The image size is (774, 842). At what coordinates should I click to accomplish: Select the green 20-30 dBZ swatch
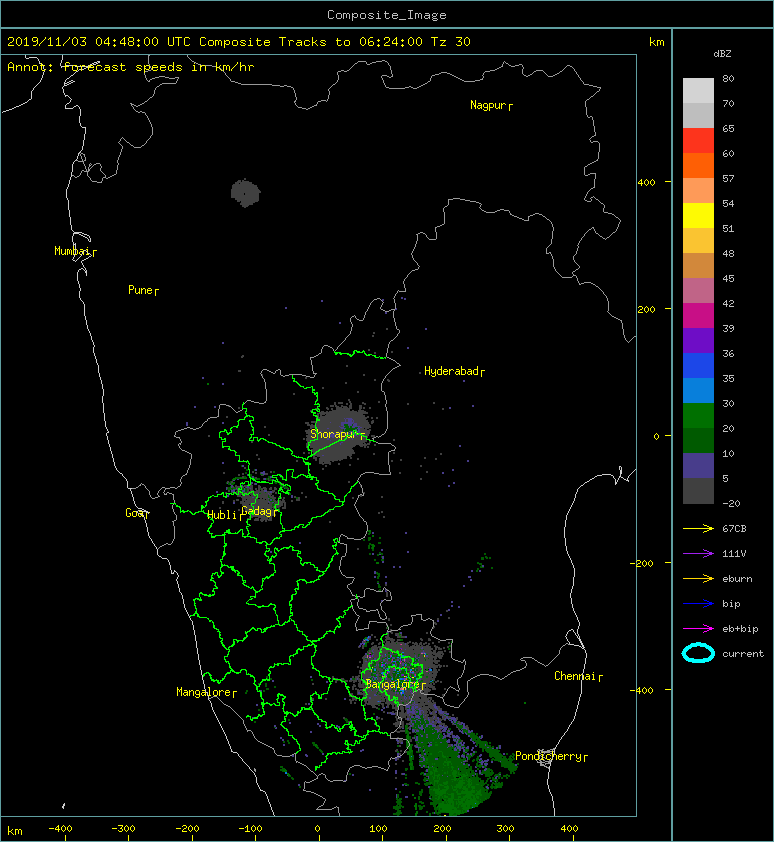click(698, 416)
